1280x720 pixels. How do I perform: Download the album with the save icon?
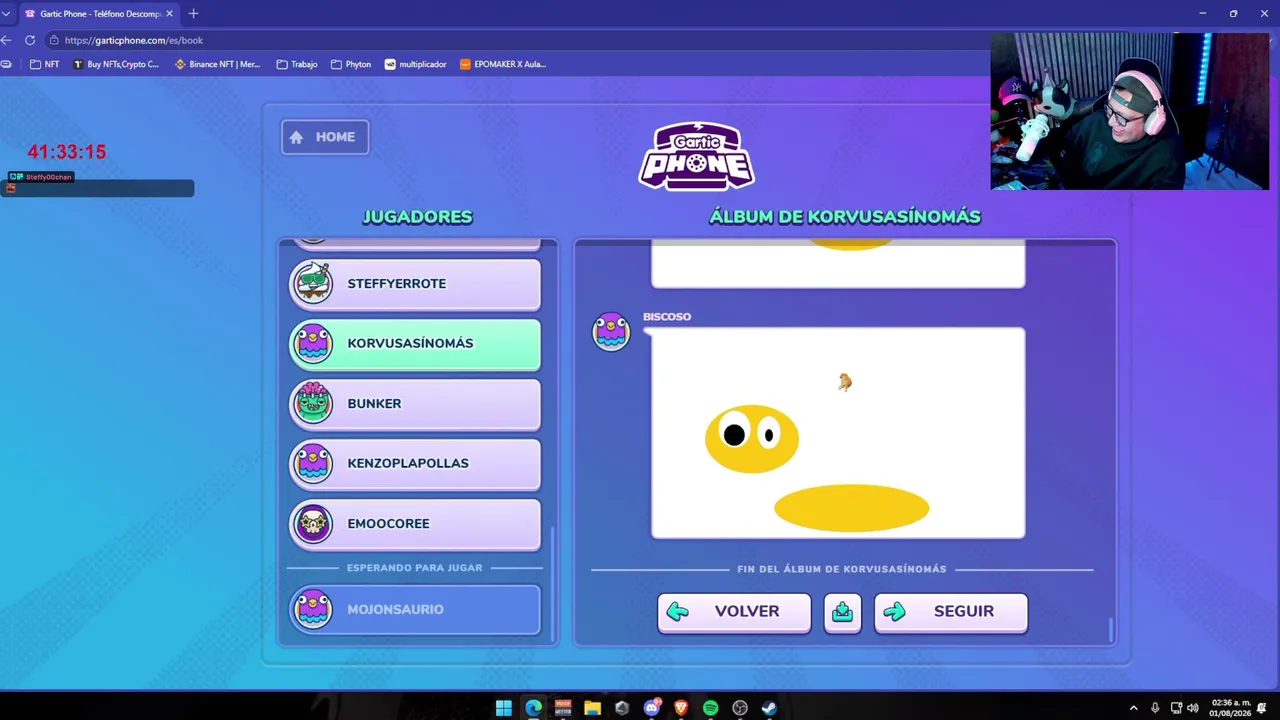(842, 612)
